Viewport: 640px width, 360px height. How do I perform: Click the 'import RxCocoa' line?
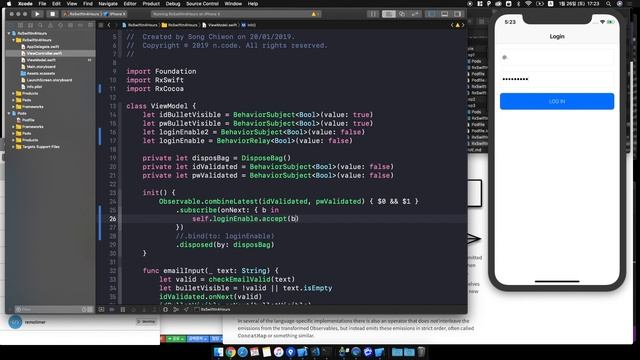pyautogui.click(x=155, y=89)
